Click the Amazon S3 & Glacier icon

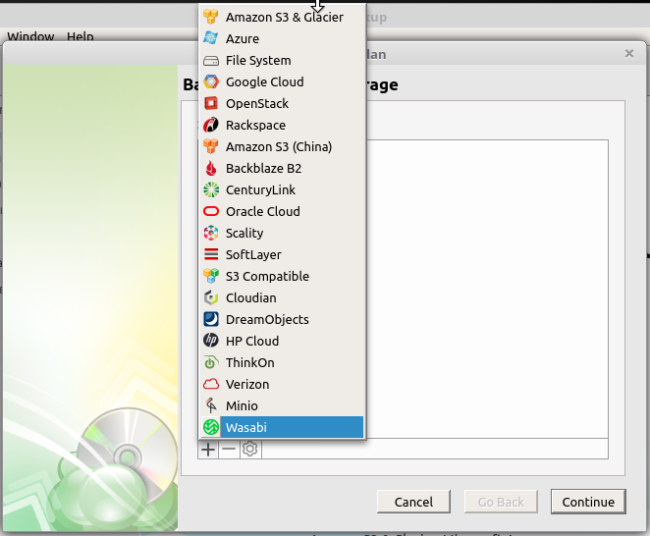click(x=210, y=17)
